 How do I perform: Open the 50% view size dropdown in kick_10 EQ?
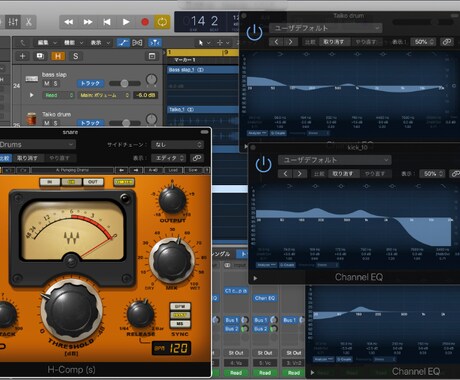[432, 174]
